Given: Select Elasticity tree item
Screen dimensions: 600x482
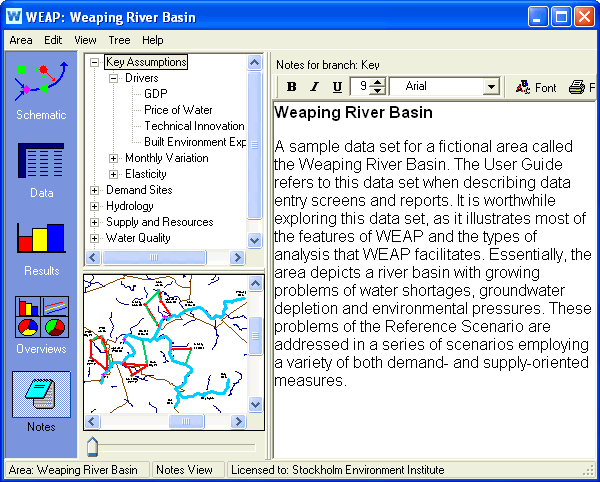Looking at the screenshot, I should click(x=146, y=174).
